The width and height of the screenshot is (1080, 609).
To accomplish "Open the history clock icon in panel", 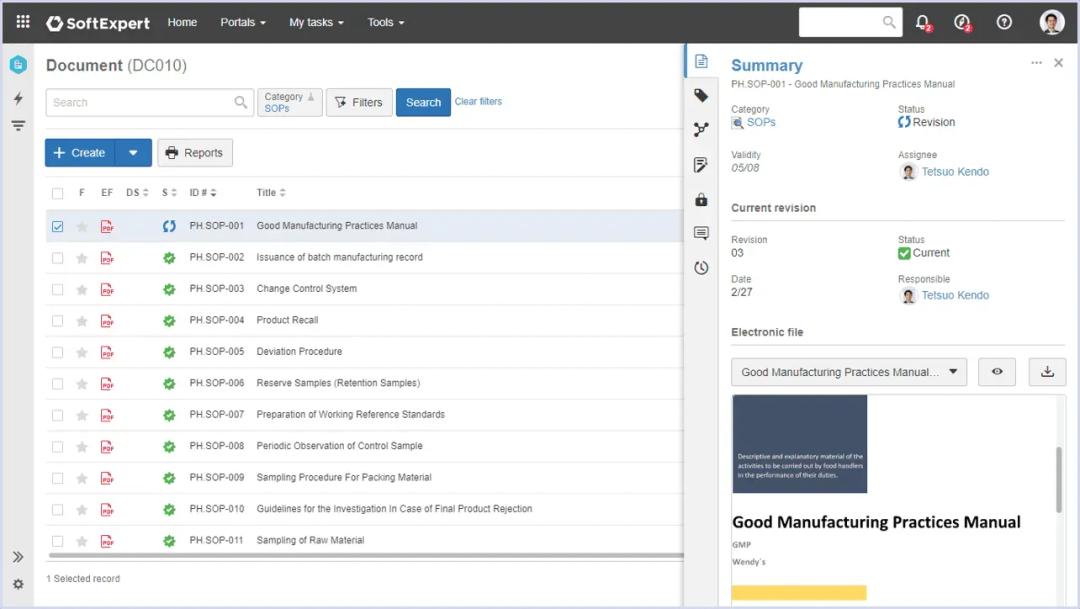I will click(x=701, y=268).
